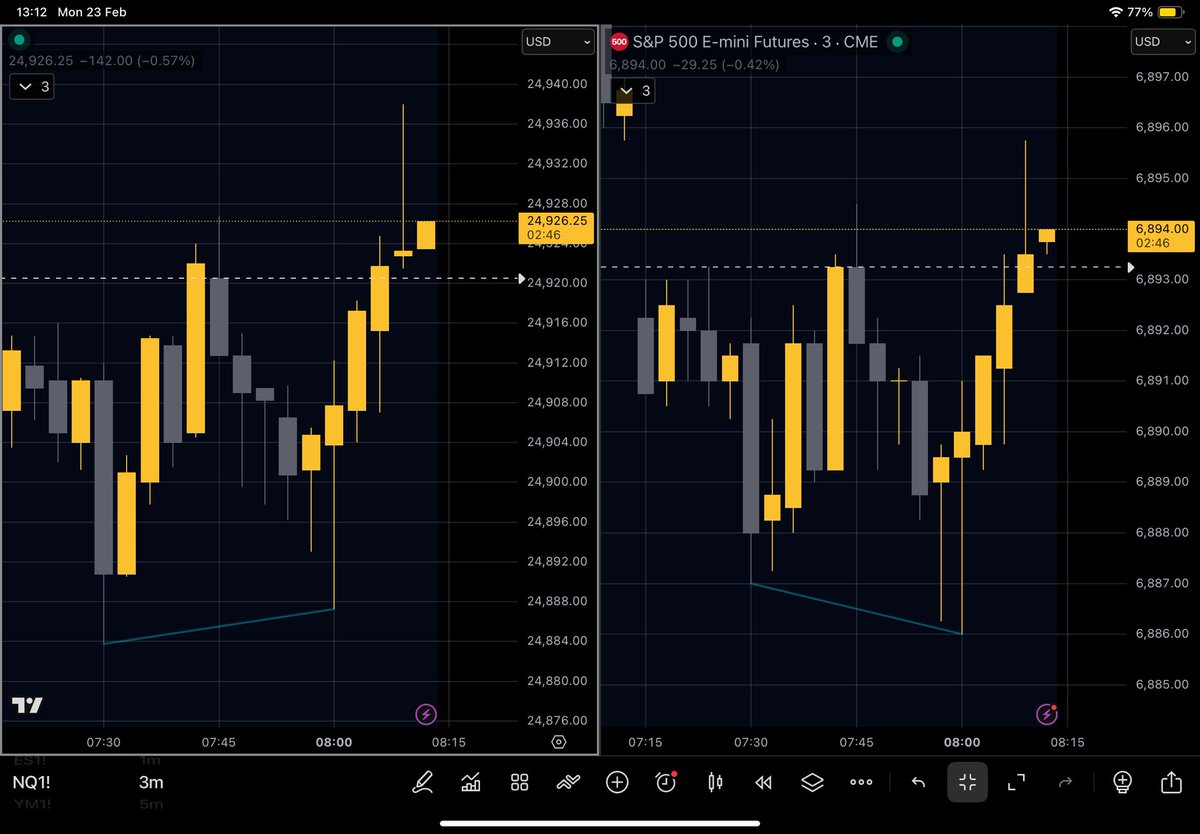Go fullscreen with the corner brackets icon
This screenshot has height=834, width=1200.
1016,782
